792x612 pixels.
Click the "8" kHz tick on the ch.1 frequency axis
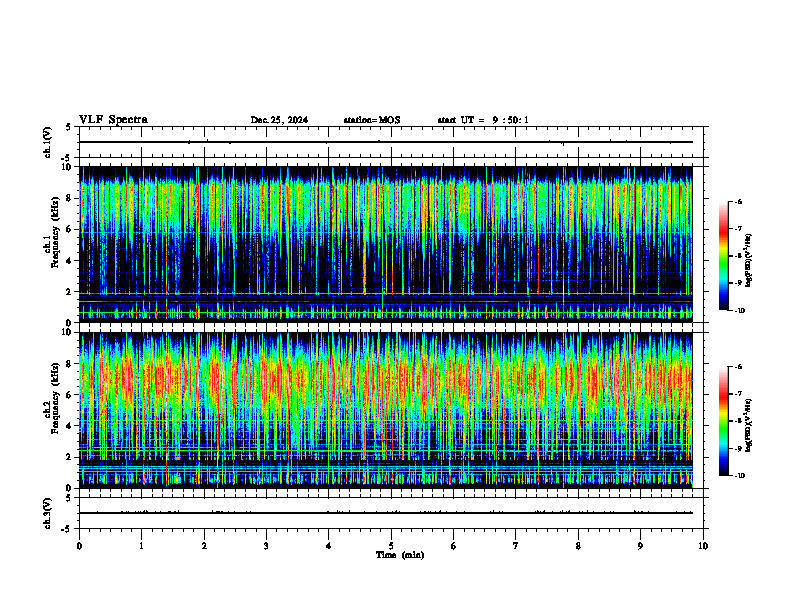[x=70, y=198]
